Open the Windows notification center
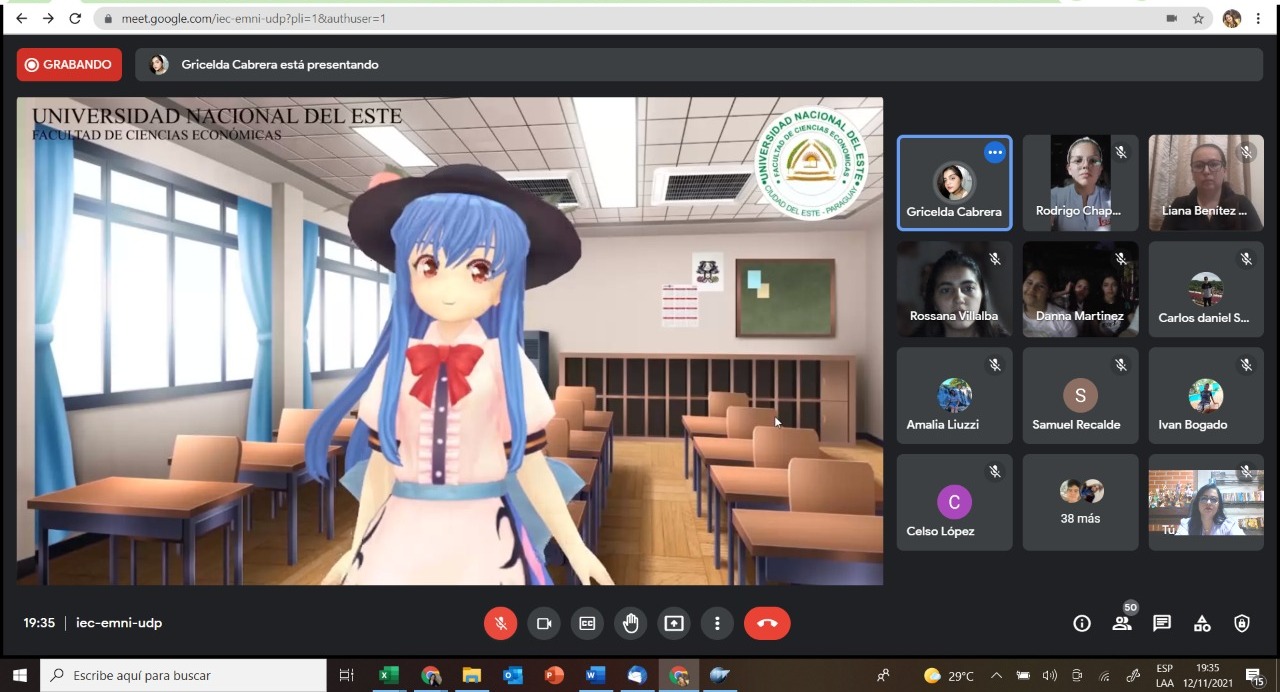Viewport: 1280px width, 692px height. point(1254,676)
